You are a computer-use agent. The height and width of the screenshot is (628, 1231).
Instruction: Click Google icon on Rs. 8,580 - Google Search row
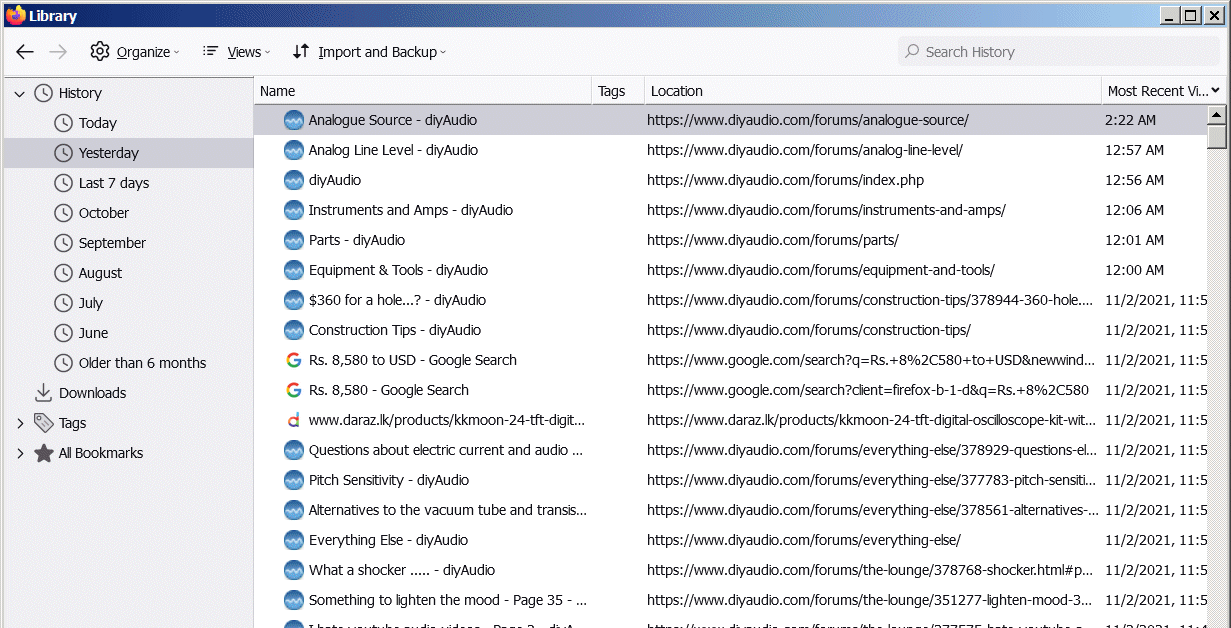tap(293, 390)
